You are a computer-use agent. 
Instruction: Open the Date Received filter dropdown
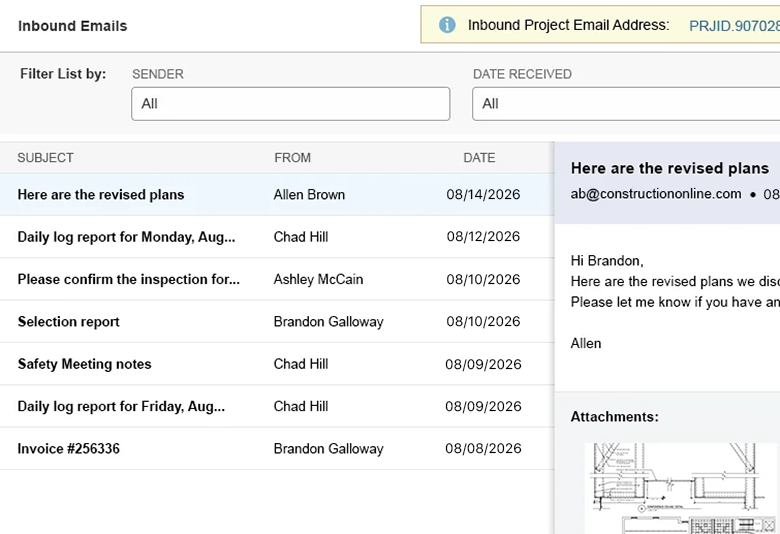click(626, 104)
